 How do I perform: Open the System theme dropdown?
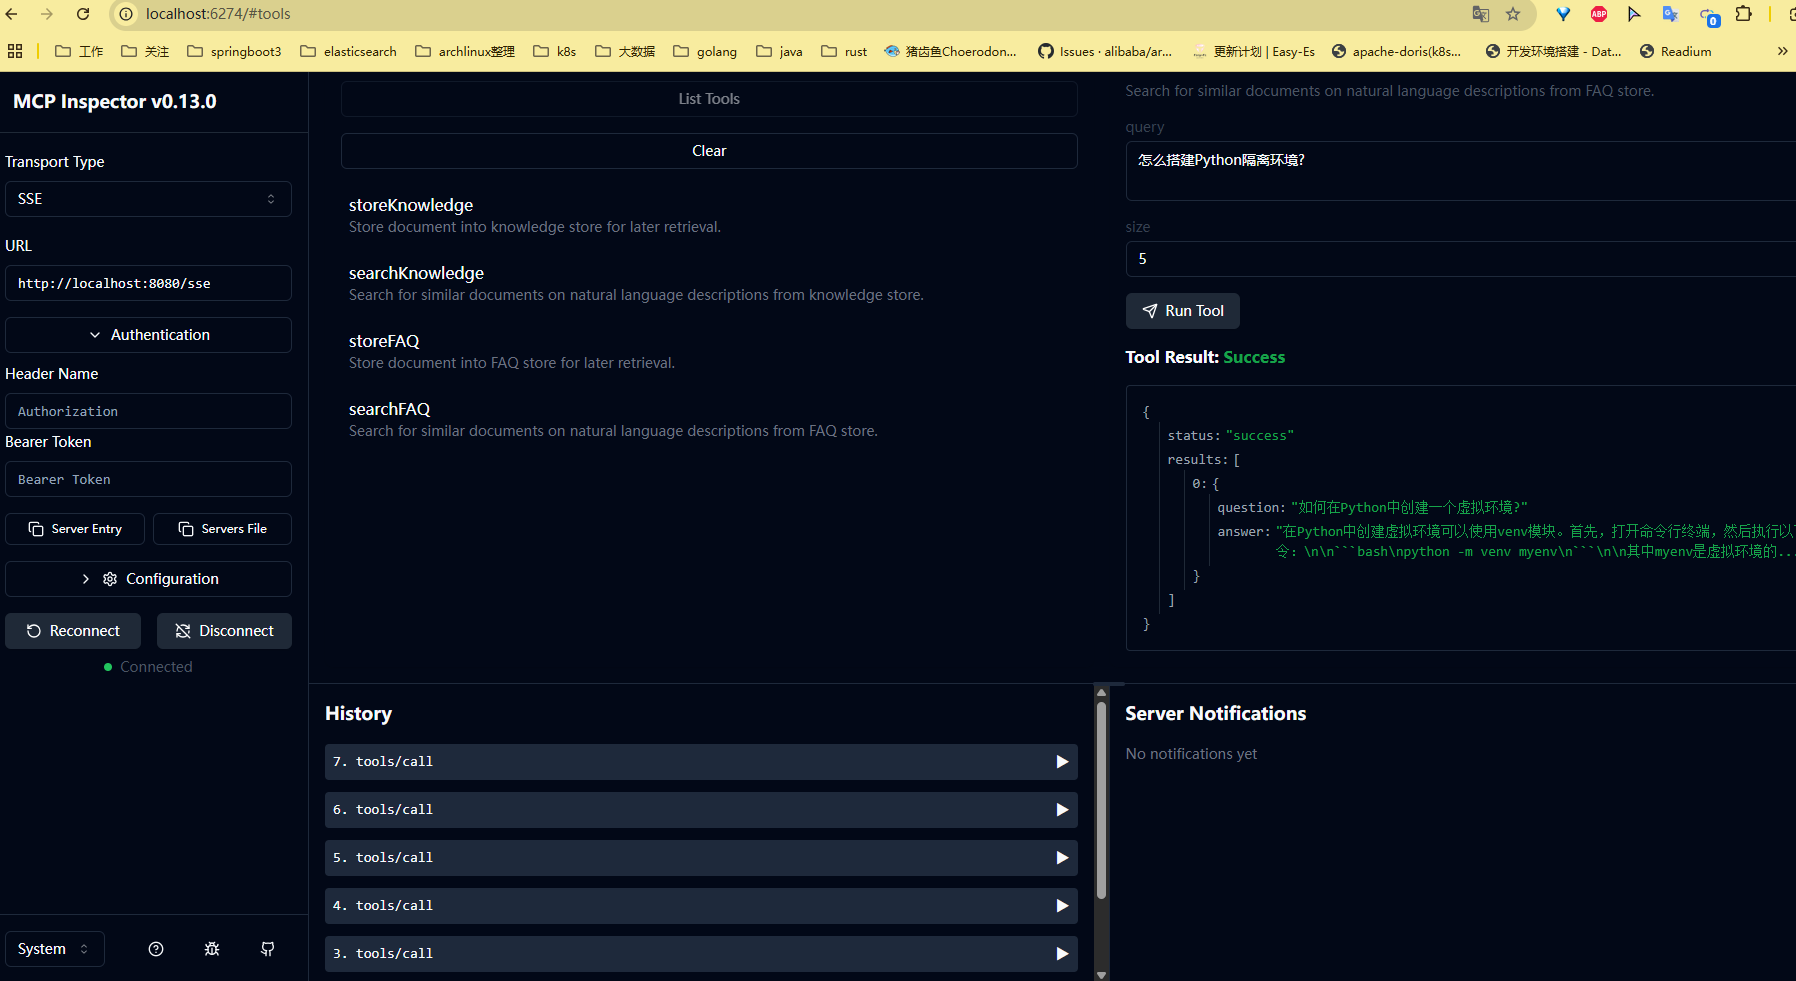click(x=55, y=949)
